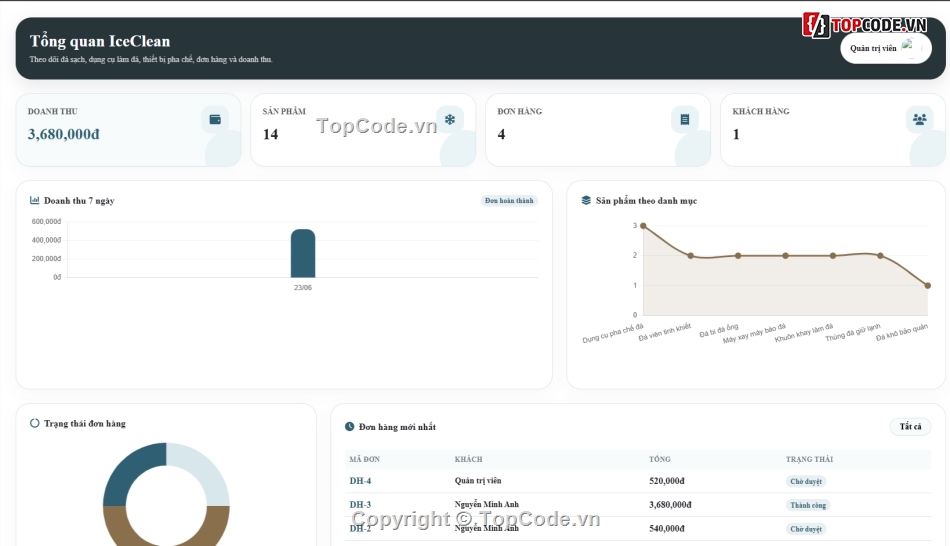Click the wallet icon in Doanh thu card

click(215, 119)
